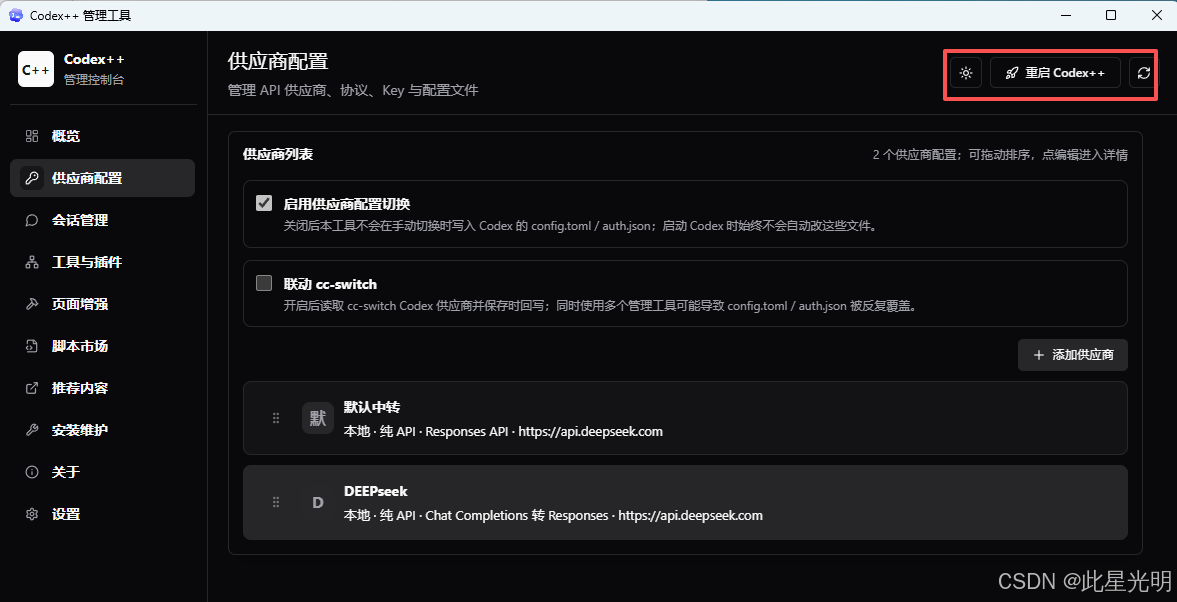Maximize the Codex++ 管理工具 window
The height and width of the screenshot is (602, 1177).
pos(1111,15)
